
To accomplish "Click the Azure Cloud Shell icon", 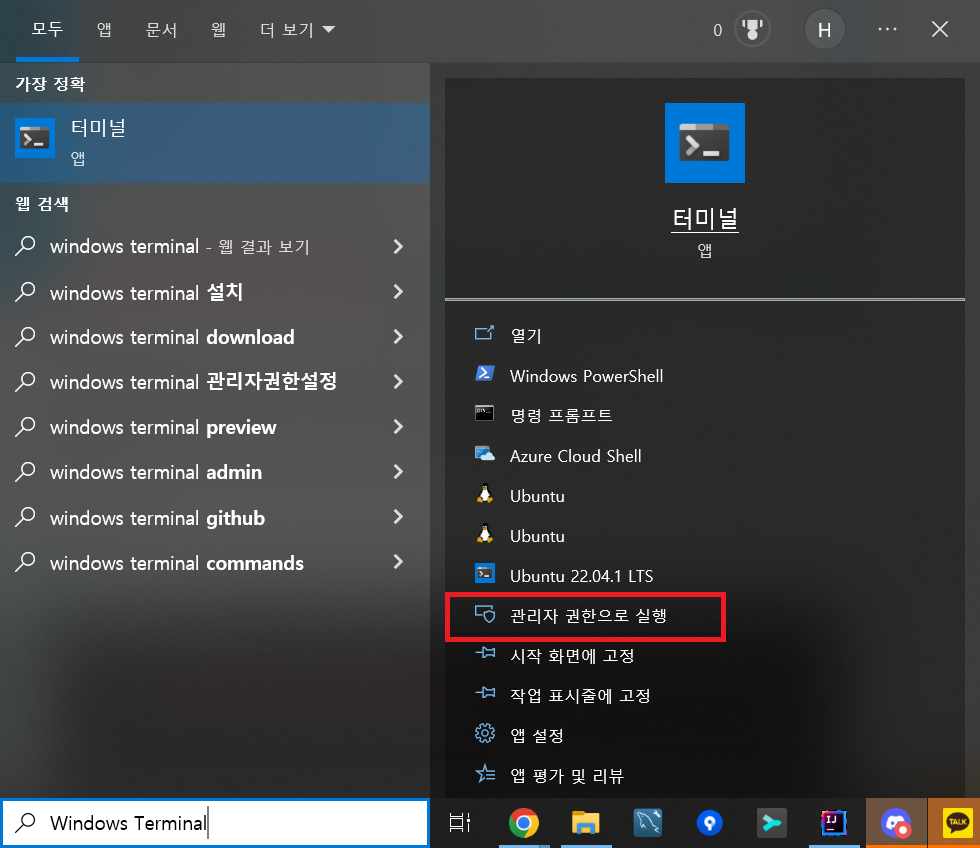I will point(484,454).
